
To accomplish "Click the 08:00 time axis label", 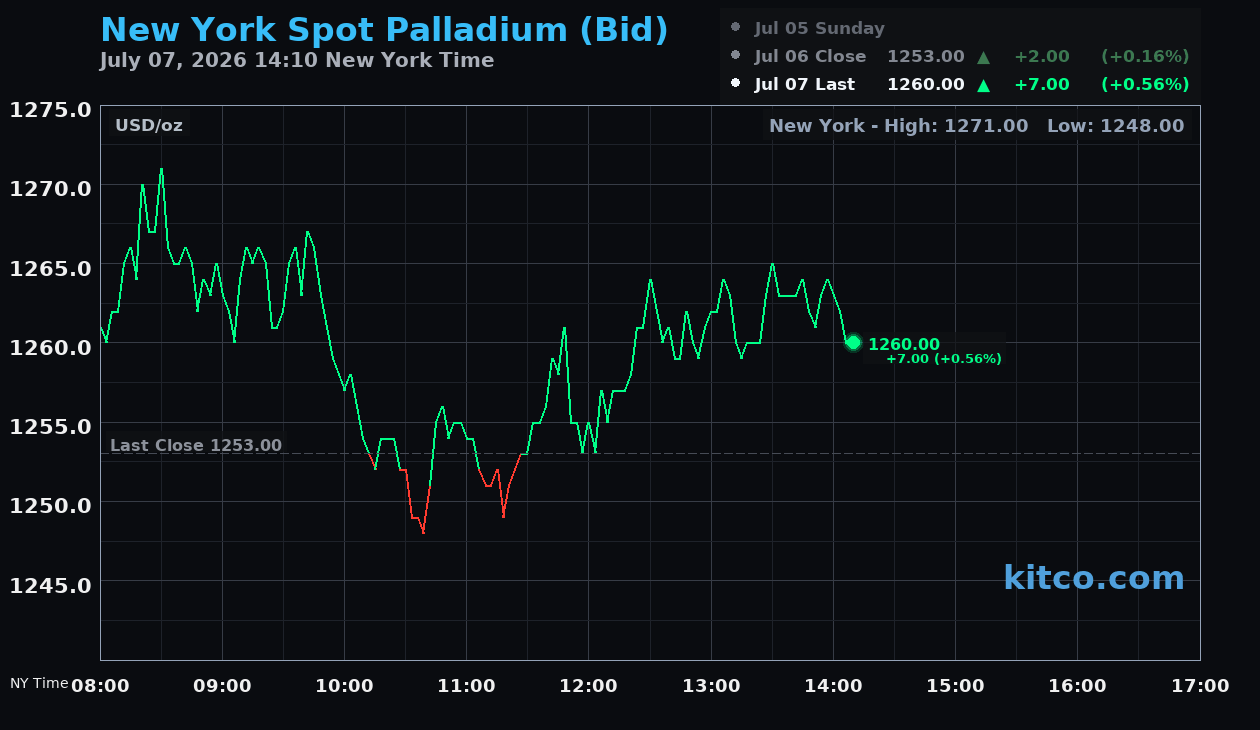I will [100, 686].
